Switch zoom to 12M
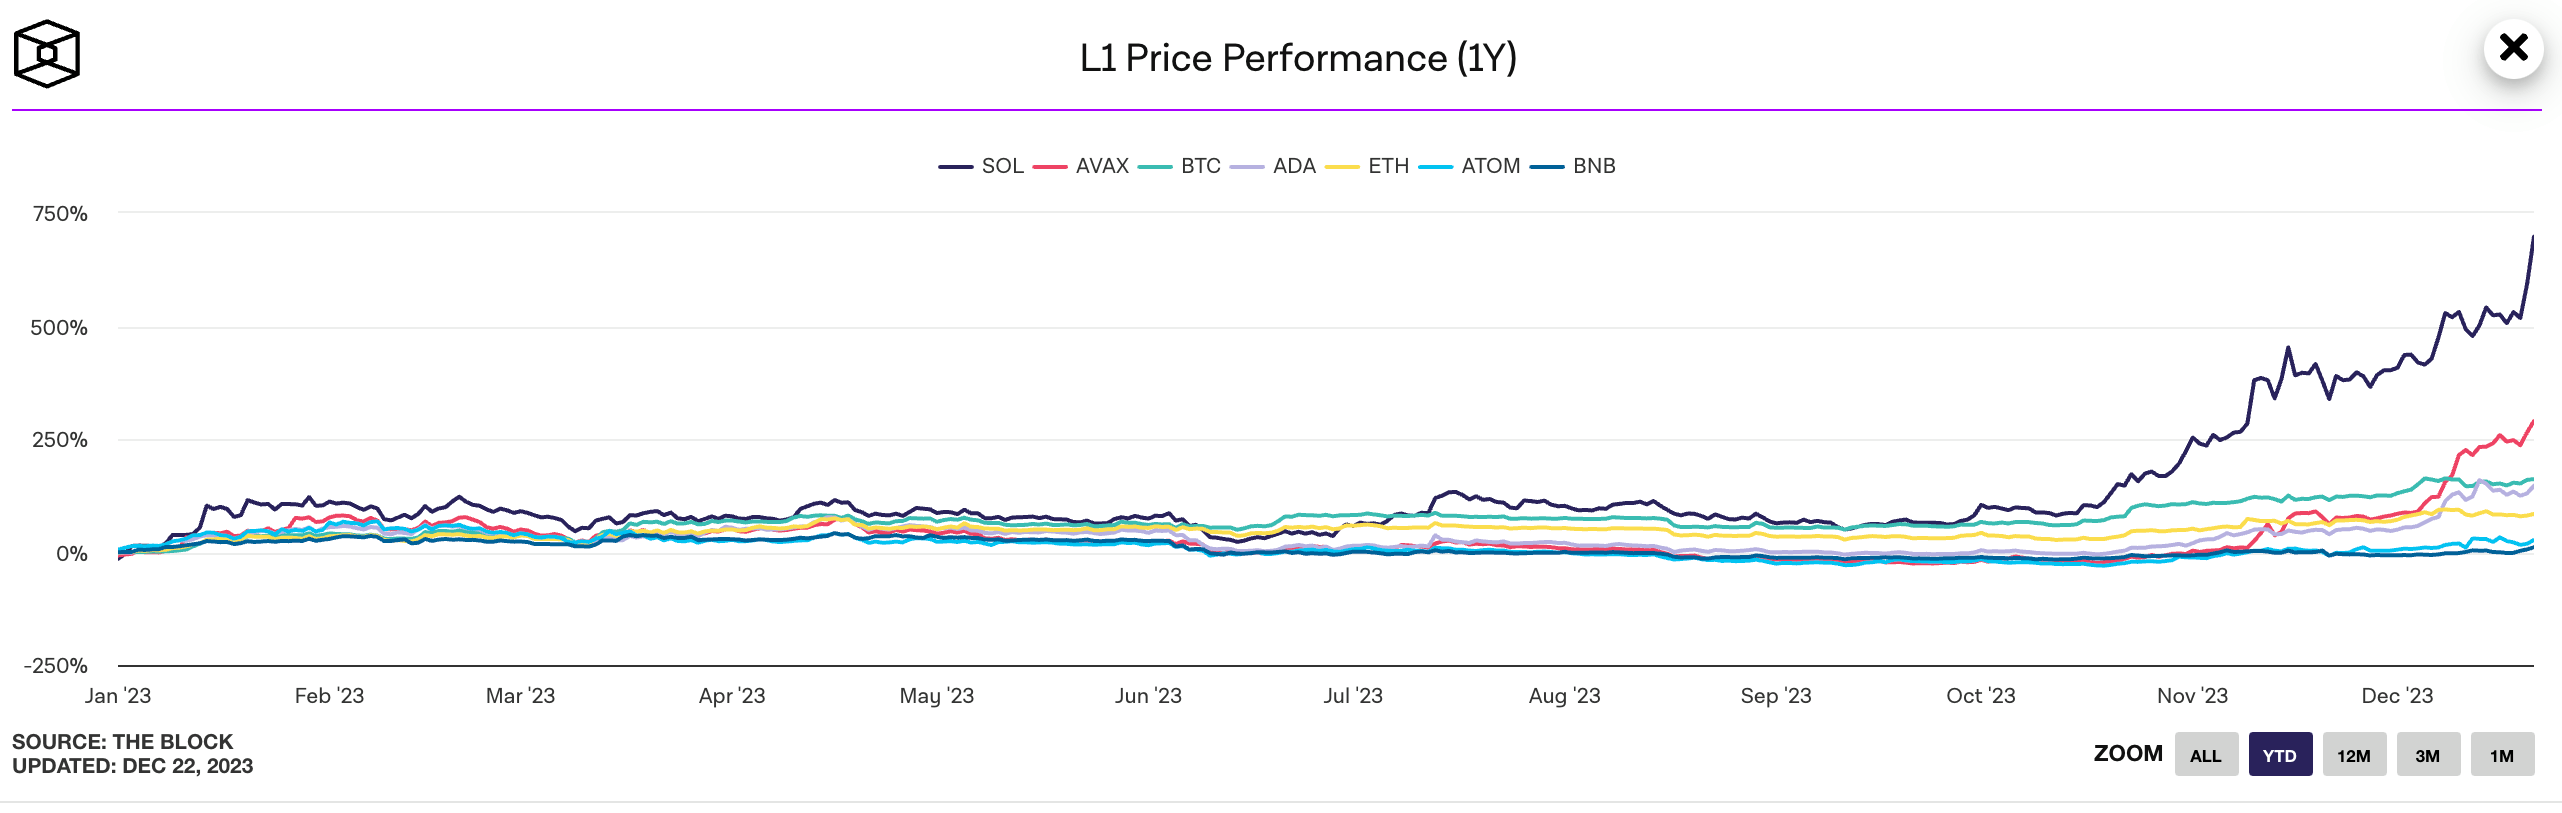Screen dimensions: 2562x813 tap(2354, 755)
